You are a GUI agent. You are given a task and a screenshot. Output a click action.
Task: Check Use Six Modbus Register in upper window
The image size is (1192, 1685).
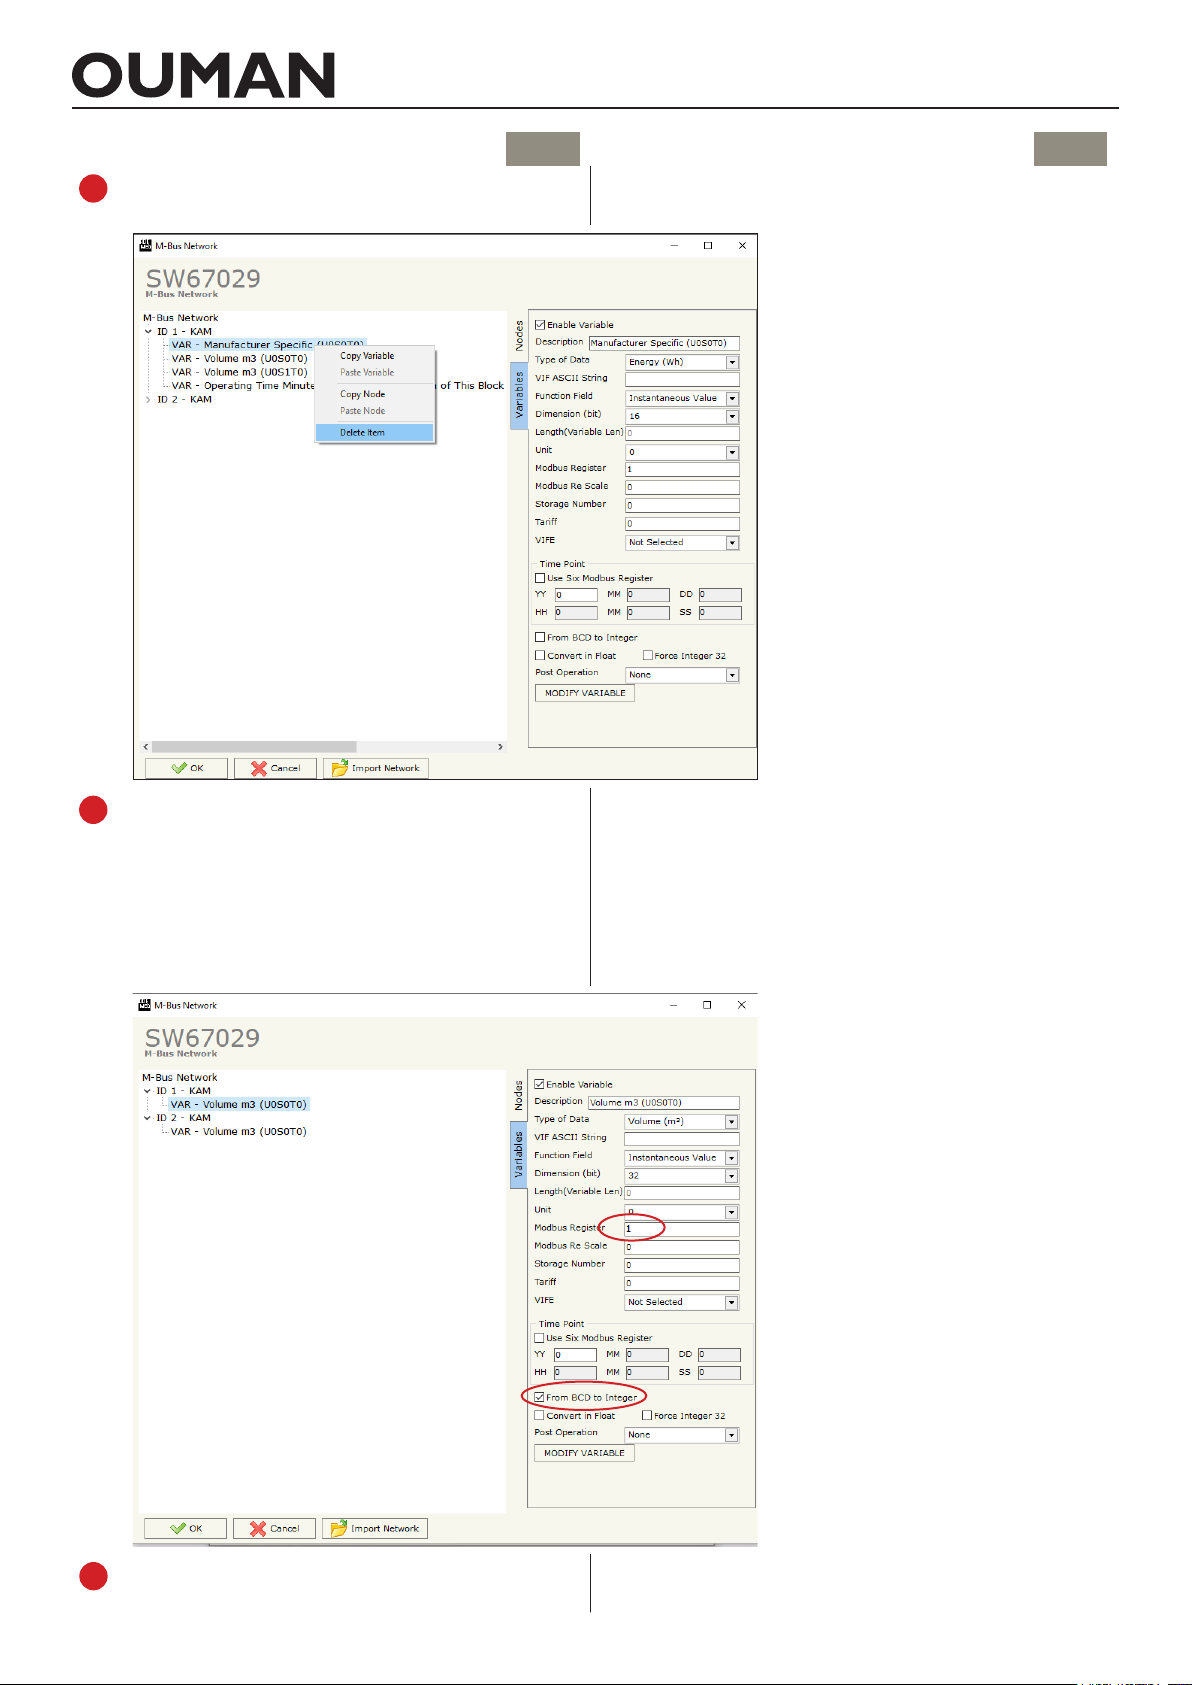coord(540,578)
